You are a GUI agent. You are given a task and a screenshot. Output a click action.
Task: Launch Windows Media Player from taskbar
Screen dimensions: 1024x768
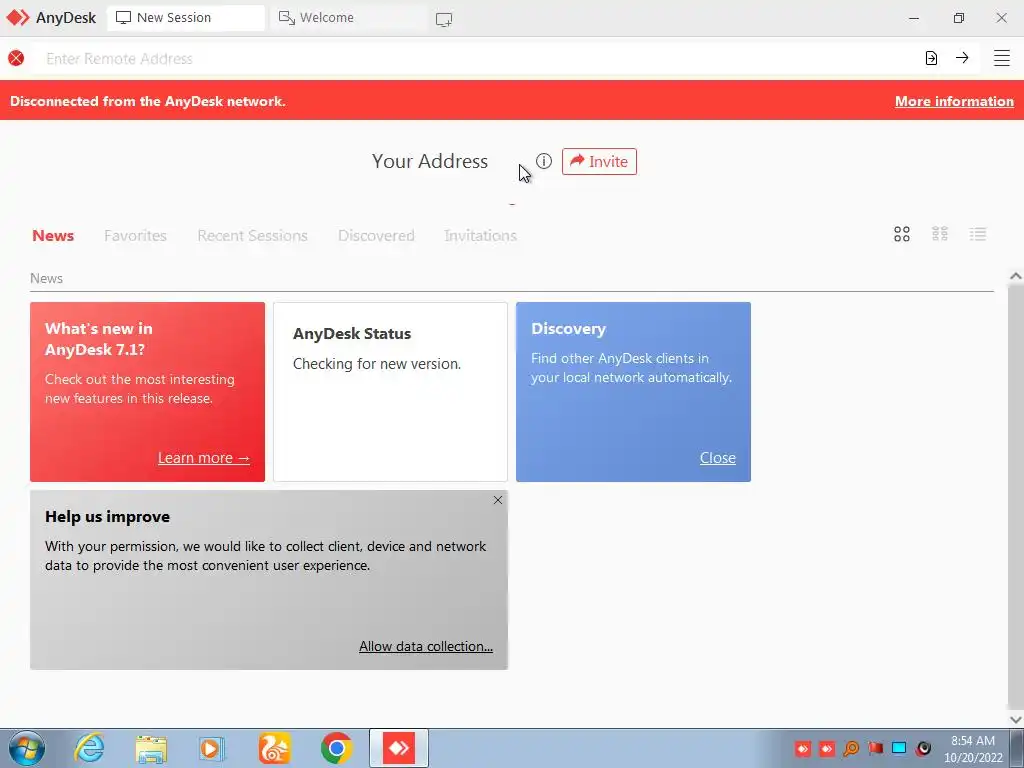[x=212, y=748]
